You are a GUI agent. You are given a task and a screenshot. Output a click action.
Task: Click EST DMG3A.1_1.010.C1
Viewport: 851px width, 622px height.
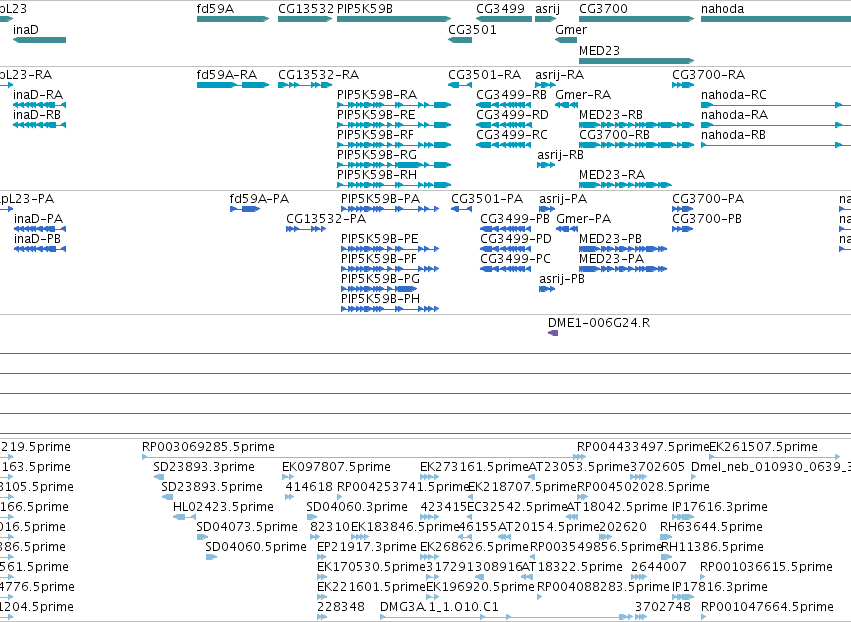point(506,617)
